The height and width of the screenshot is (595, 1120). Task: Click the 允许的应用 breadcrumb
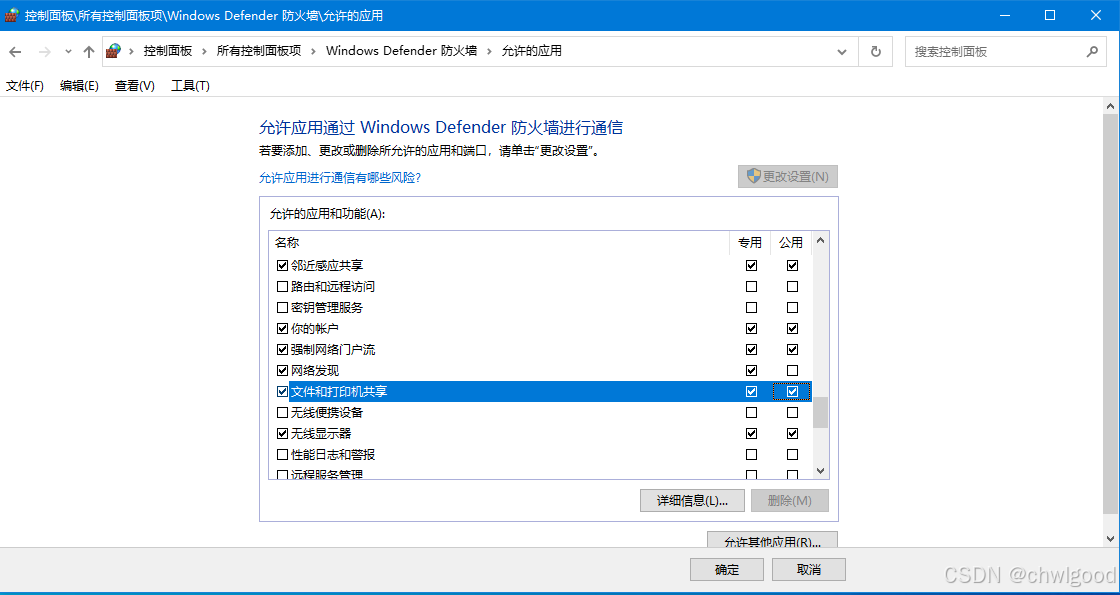(531, 51)
